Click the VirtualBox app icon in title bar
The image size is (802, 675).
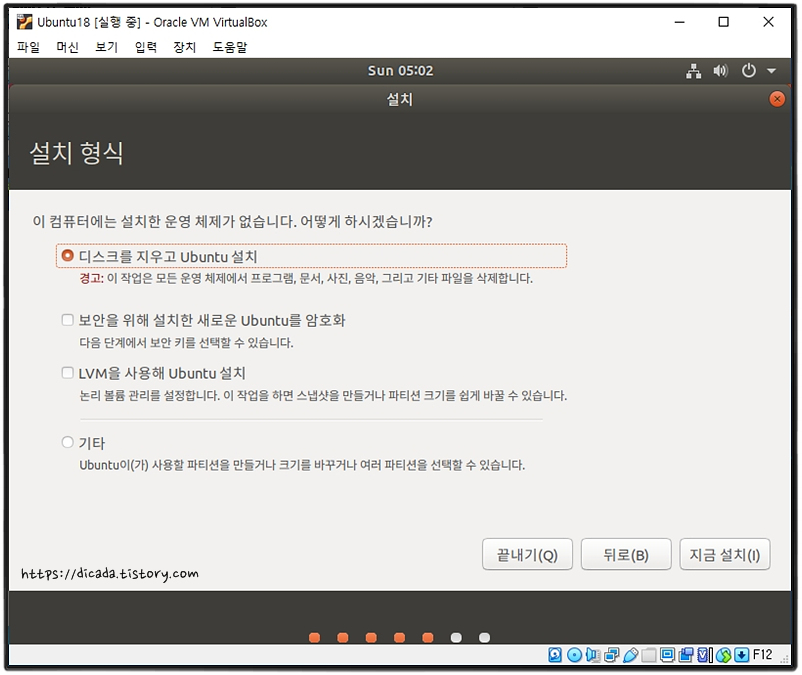24,22
